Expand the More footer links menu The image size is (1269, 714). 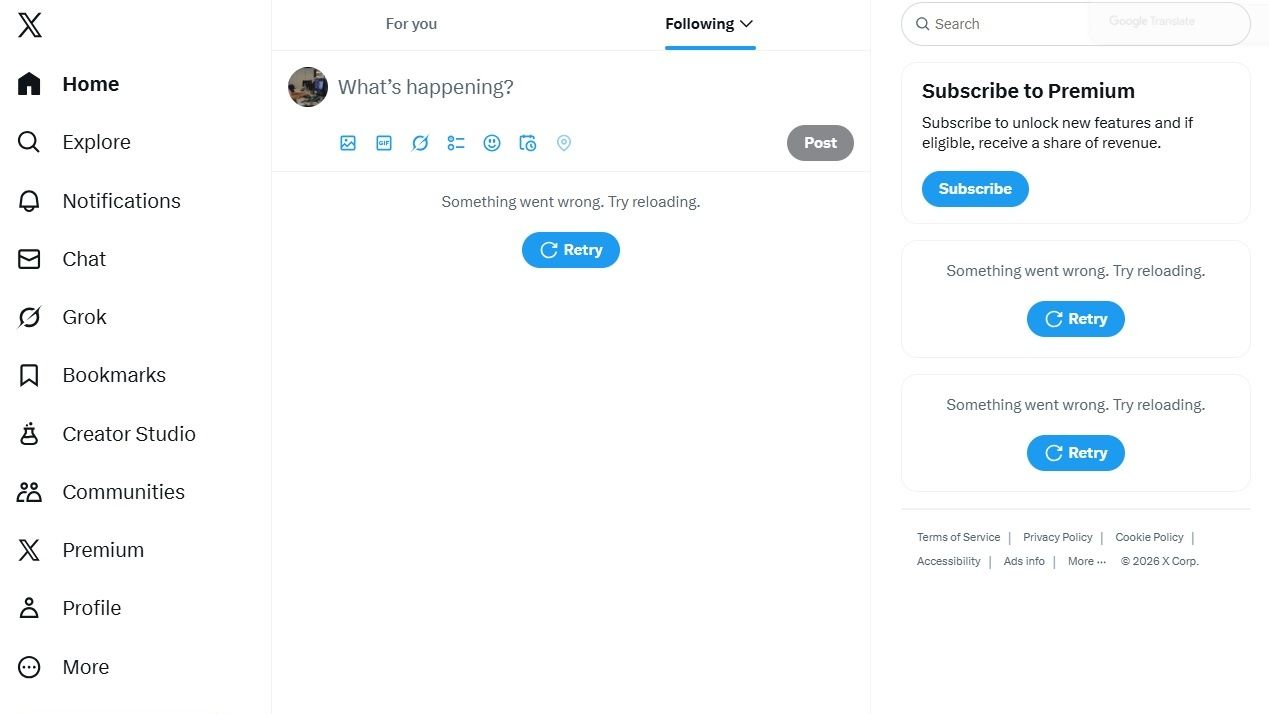point(1086,561)
